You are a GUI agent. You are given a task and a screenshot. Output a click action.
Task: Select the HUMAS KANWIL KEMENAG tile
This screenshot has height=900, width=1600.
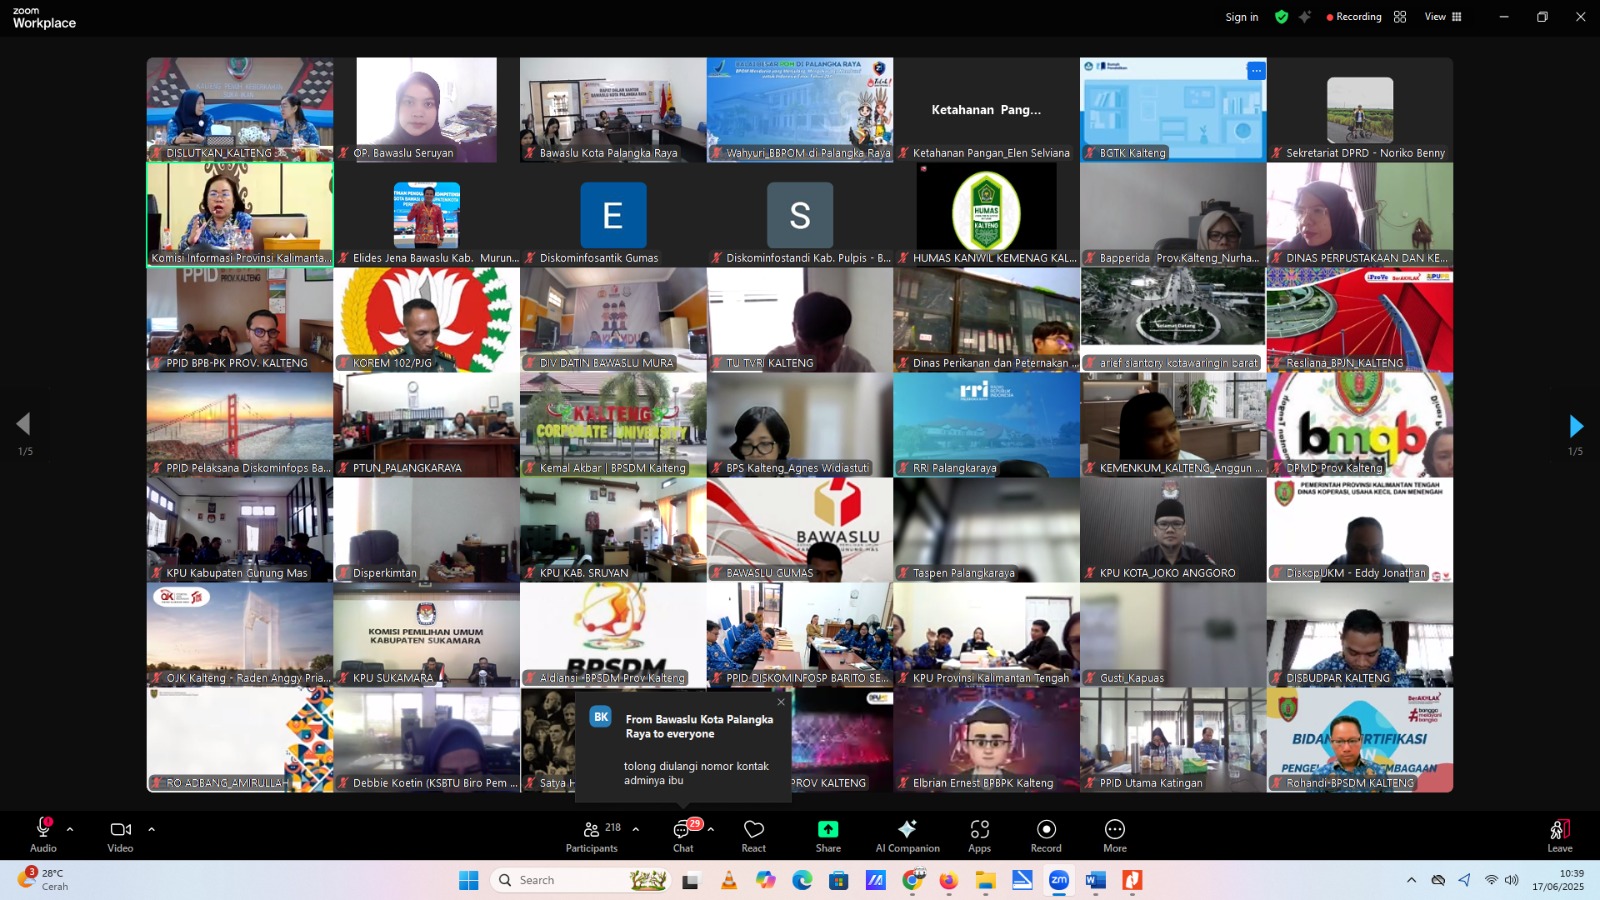[x=987, y=215]
